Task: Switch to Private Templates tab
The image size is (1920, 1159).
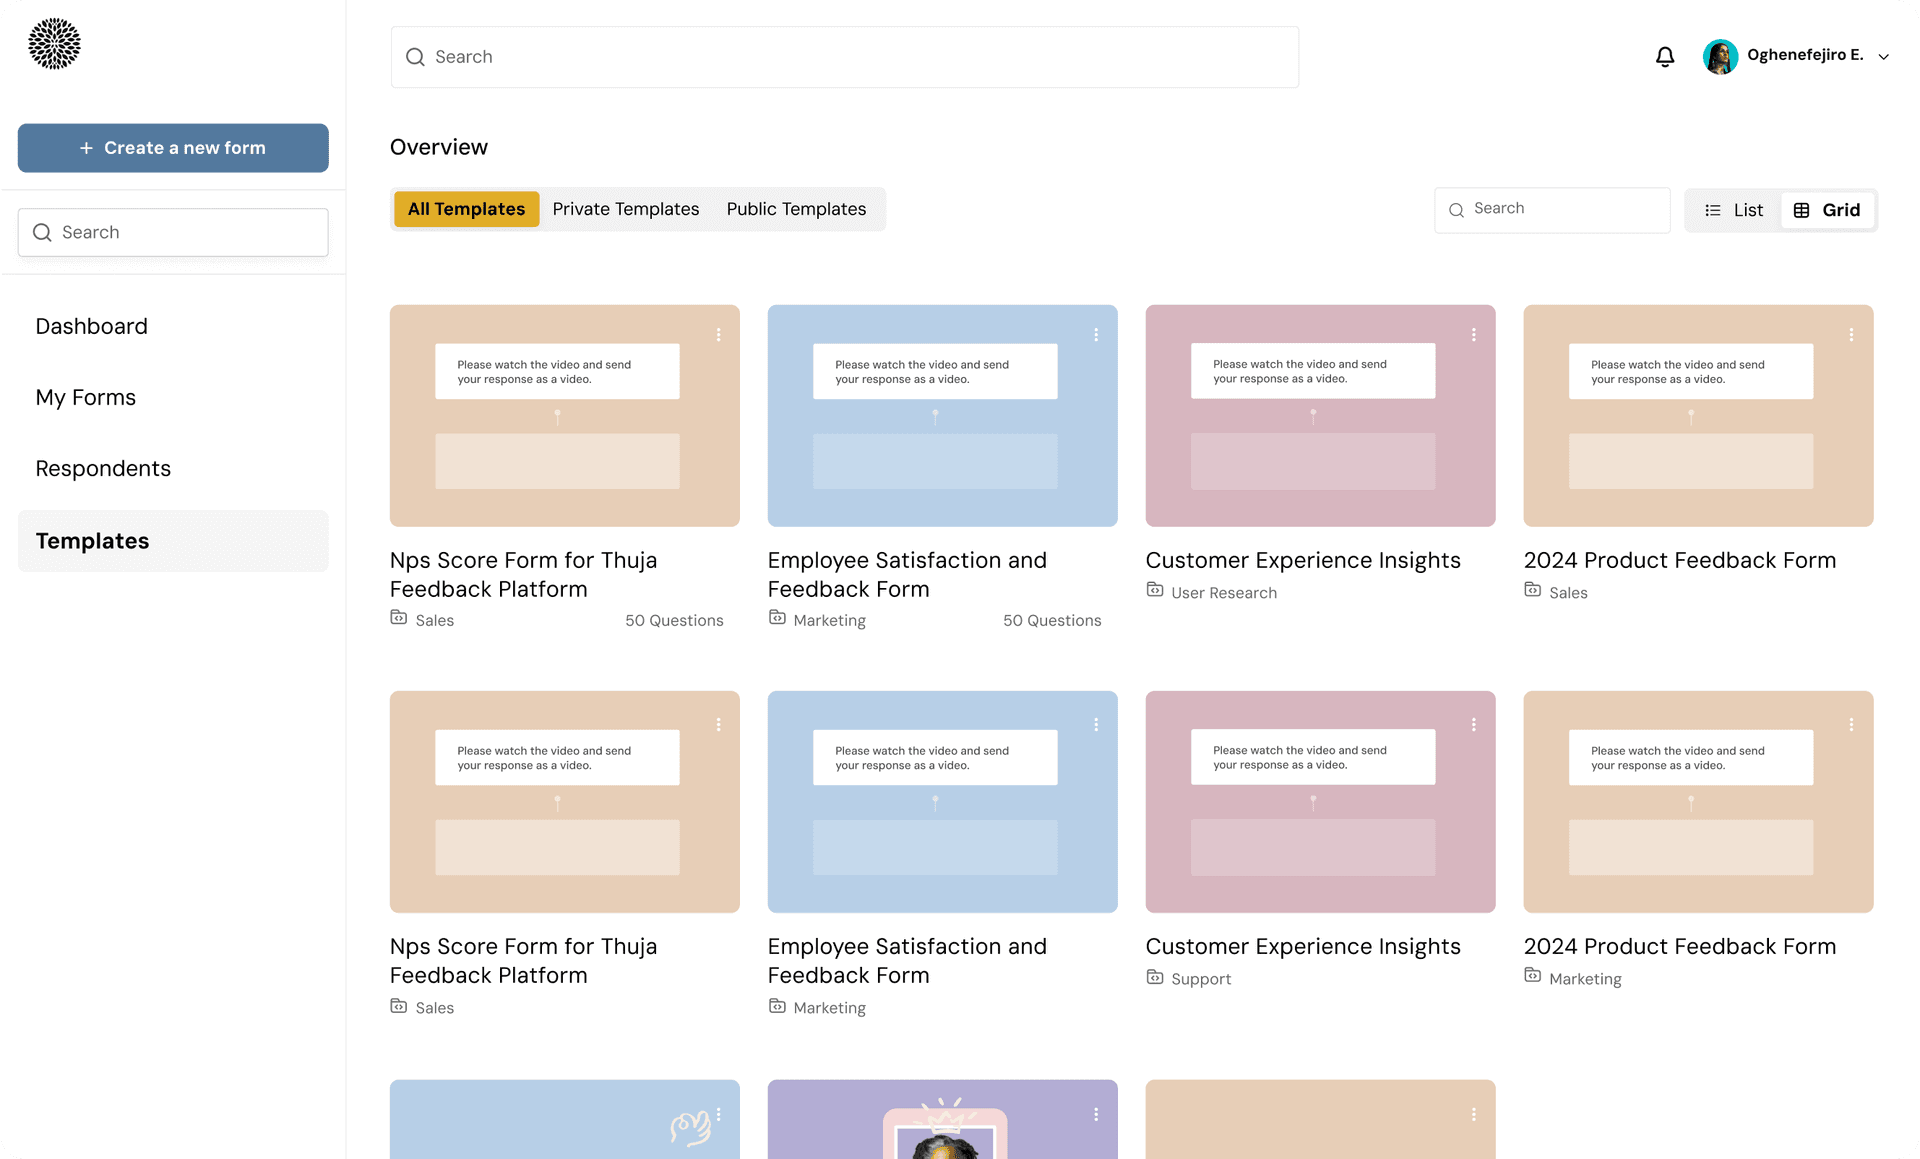Action: (626, 209)
